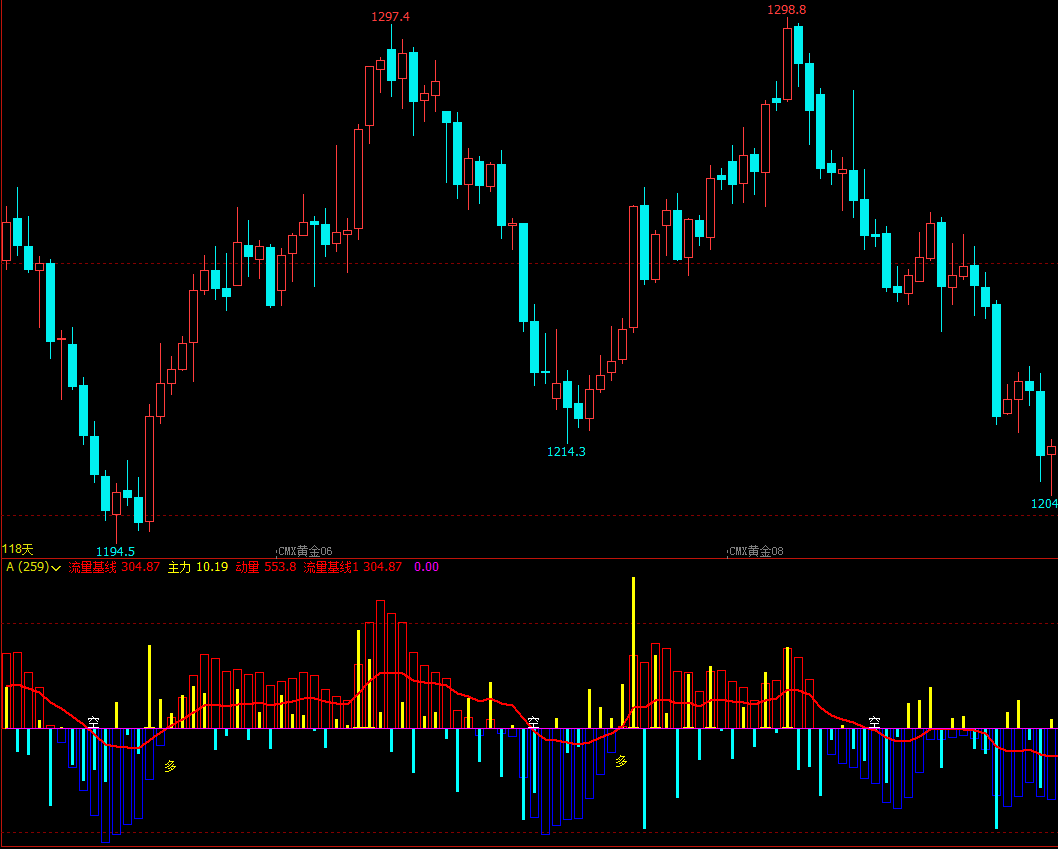This screenshot has width=1058, height=849.
Task: Open the A (259) indicator dropdown arrow
Action: (x=56, y=568)
